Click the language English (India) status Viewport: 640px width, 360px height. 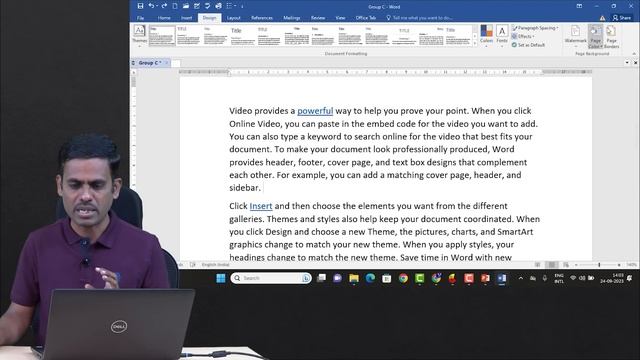[215, 265]
